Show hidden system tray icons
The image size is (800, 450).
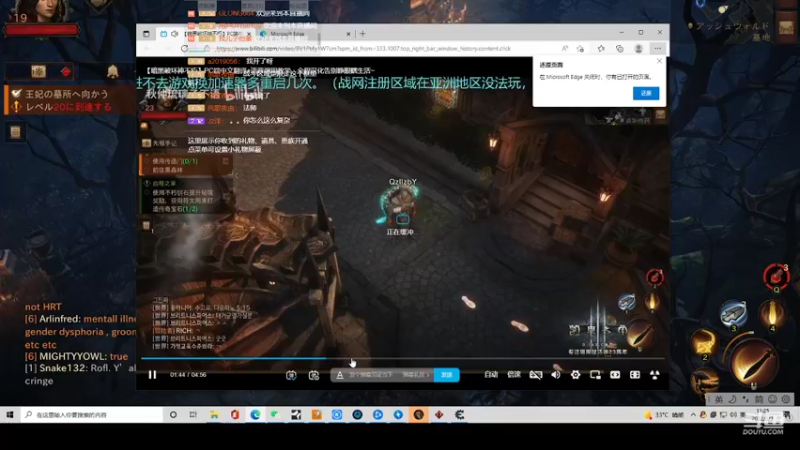click(693, 415)
